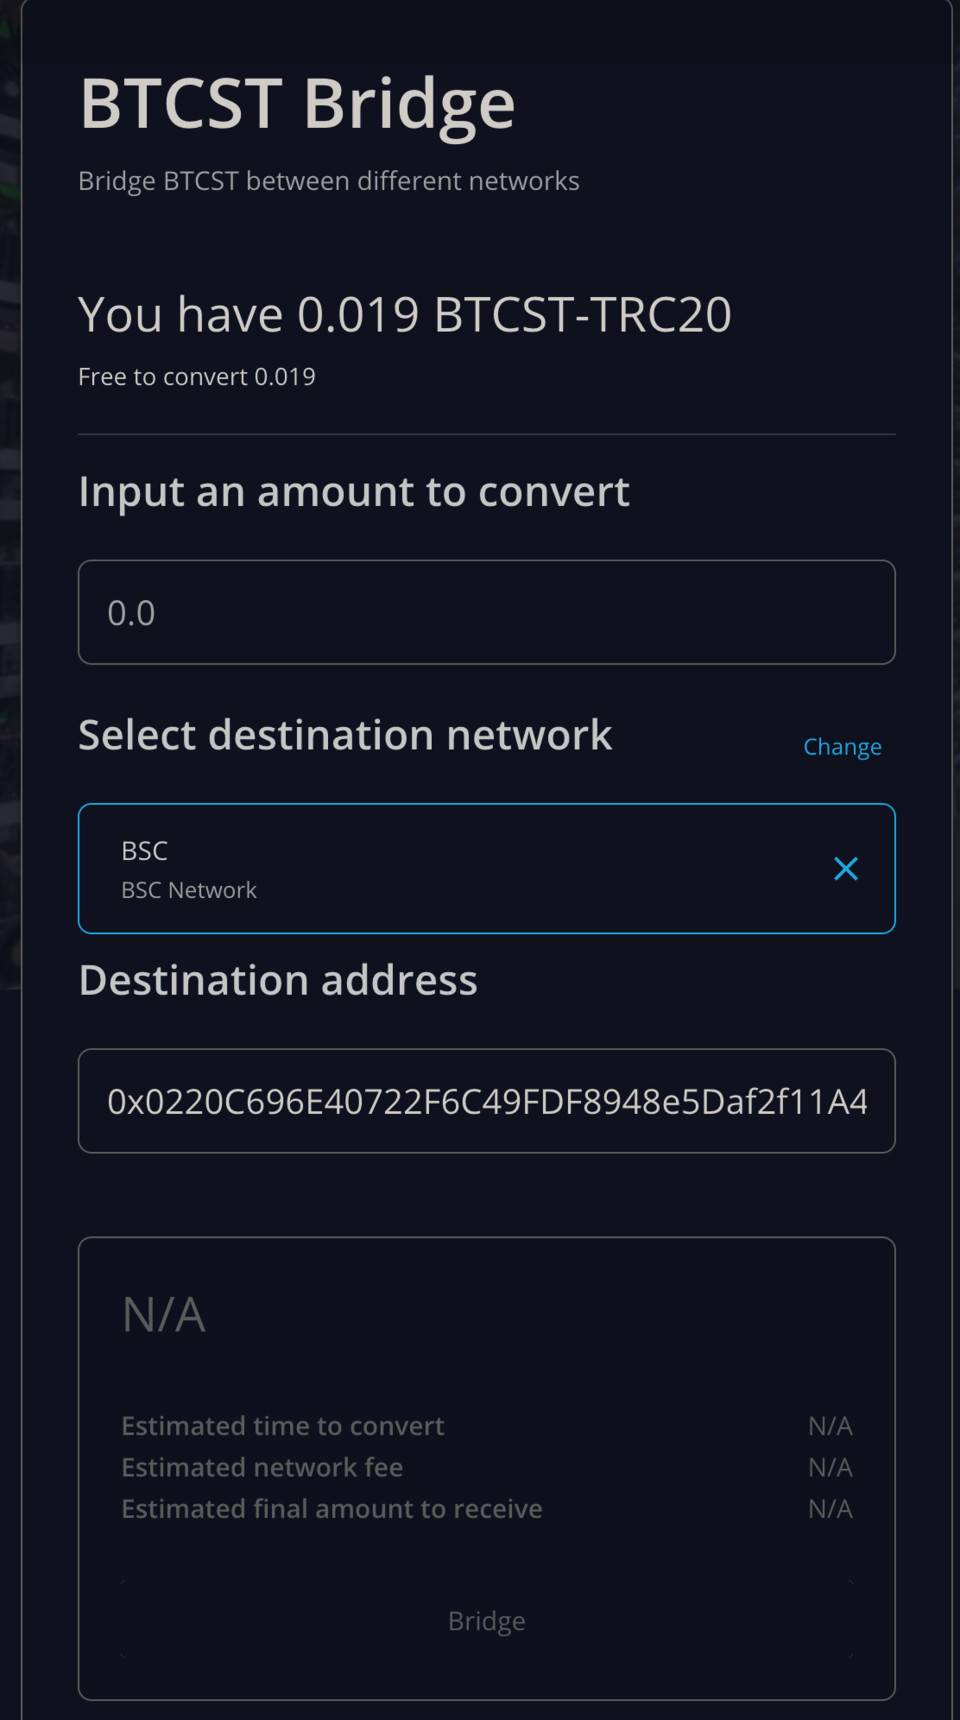Click the Change network link
Image resolution: width=960 pixels, height=1720 pixels.
point(842,747)
